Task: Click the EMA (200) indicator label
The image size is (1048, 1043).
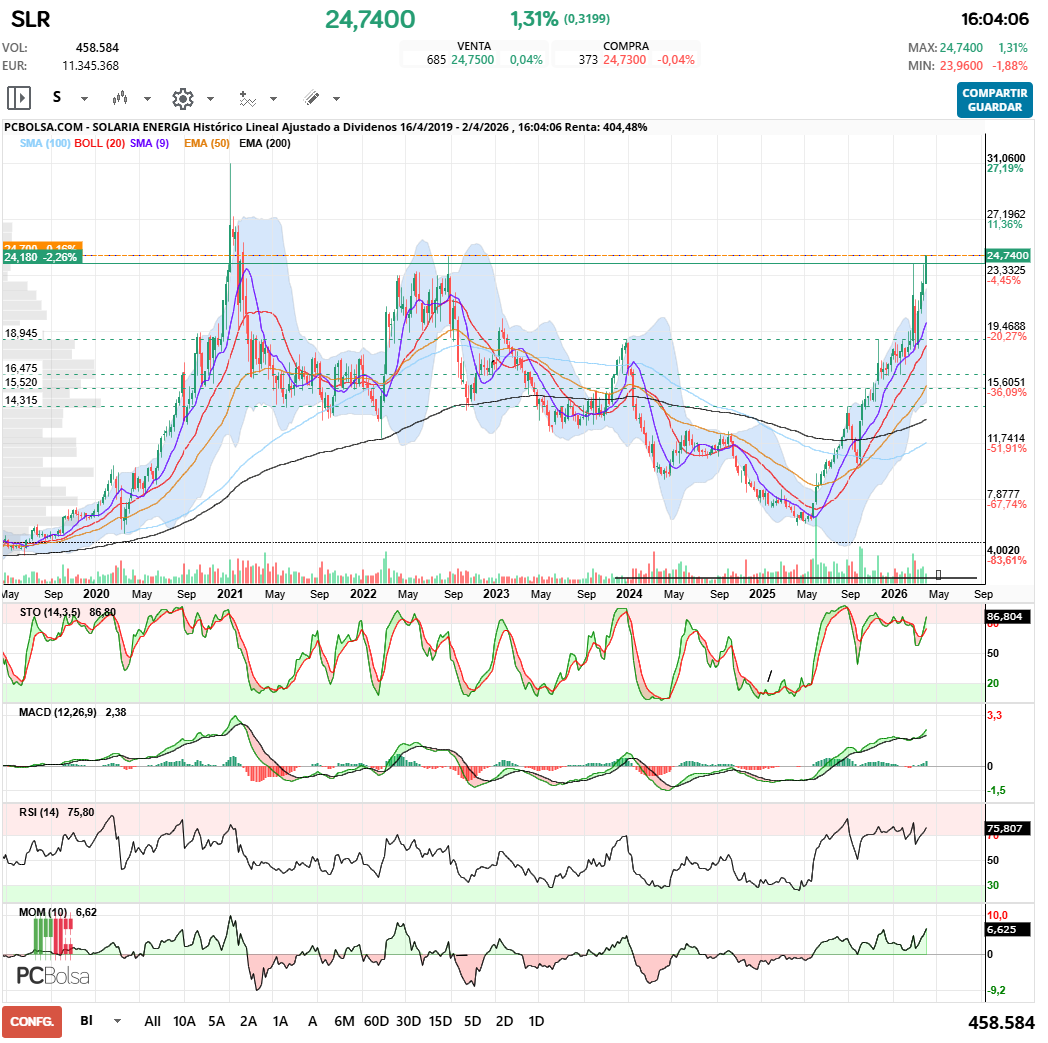Action: pos(265,143)
